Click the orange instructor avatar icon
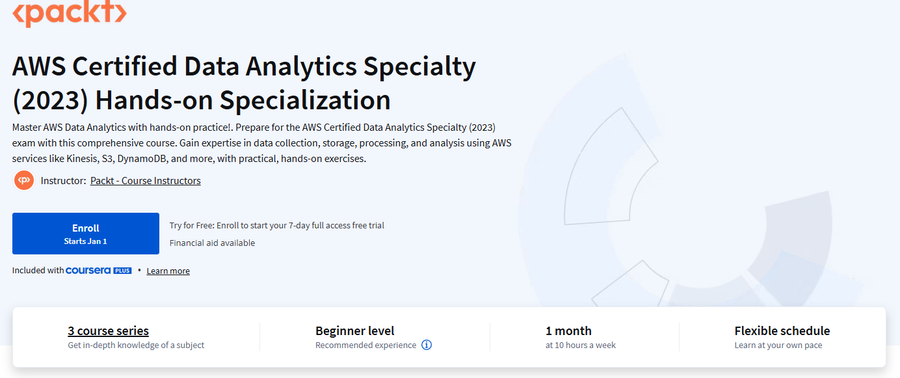This screenshot has width=900, height=378. [24, 181]
